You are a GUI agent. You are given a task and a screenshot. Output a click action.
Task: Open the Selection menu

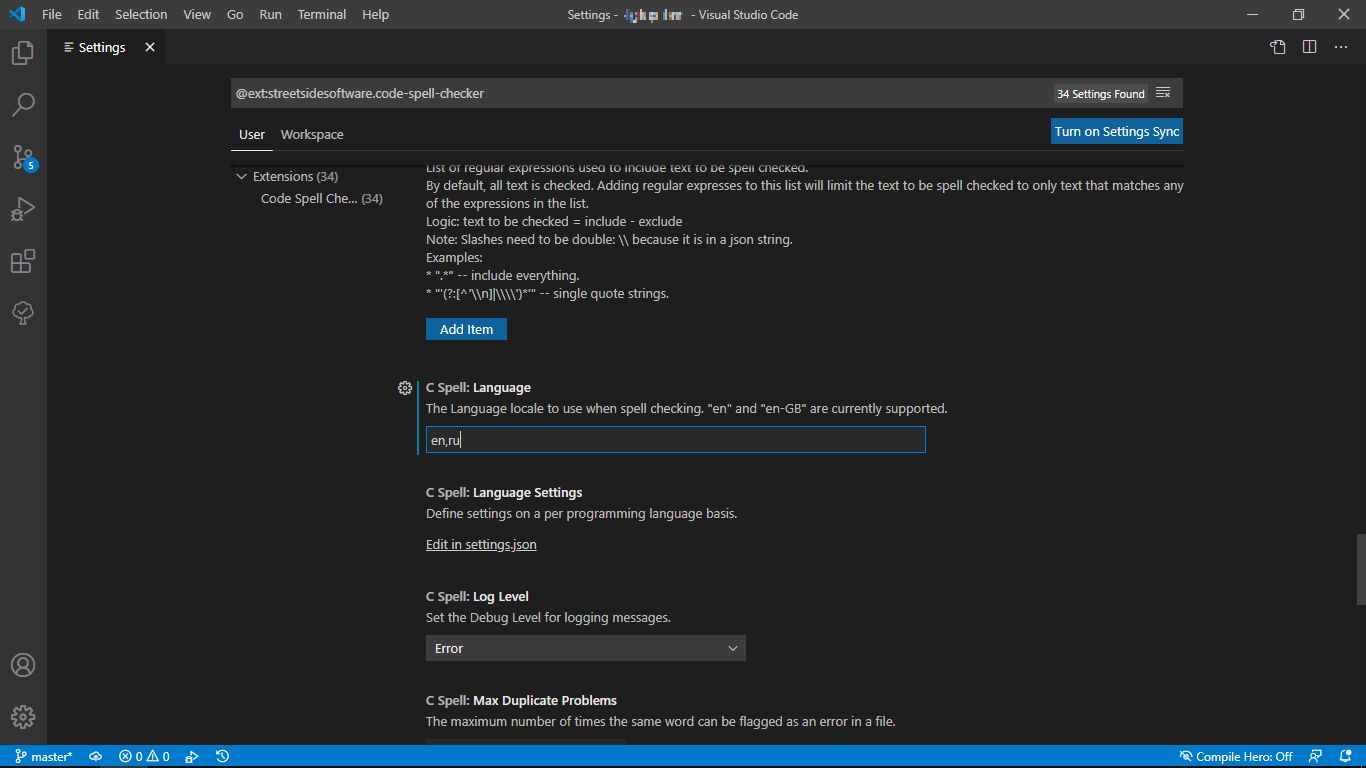coord(141,14)
